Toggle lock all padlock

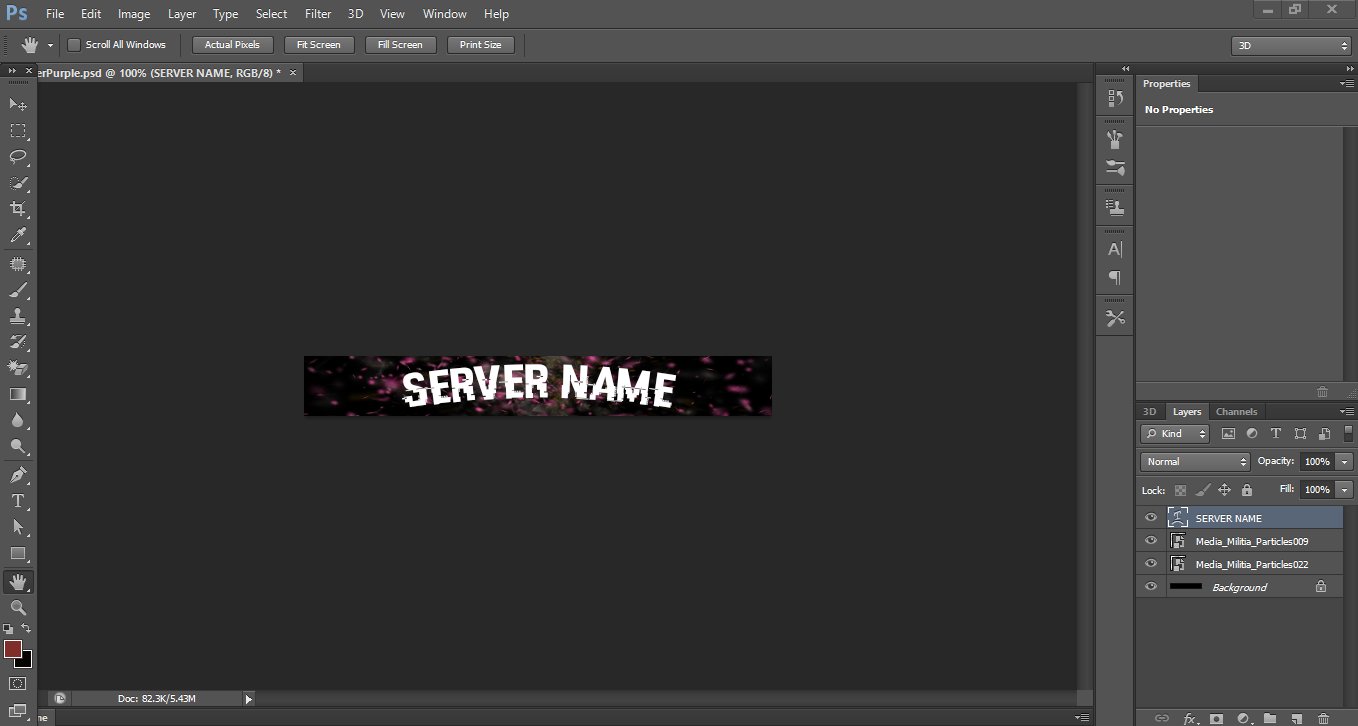[x=1247, y=490]
